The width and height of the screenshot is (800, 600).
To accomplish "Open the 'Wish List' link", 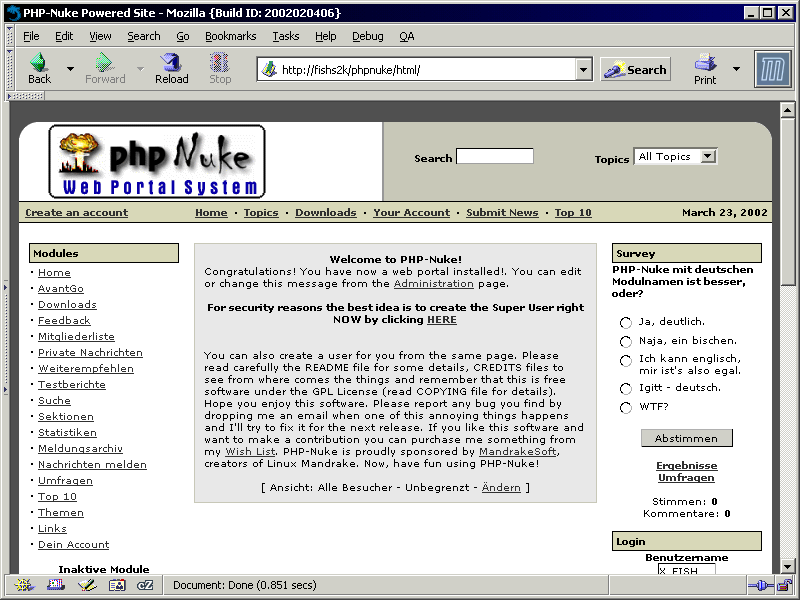I will point(250,452).
